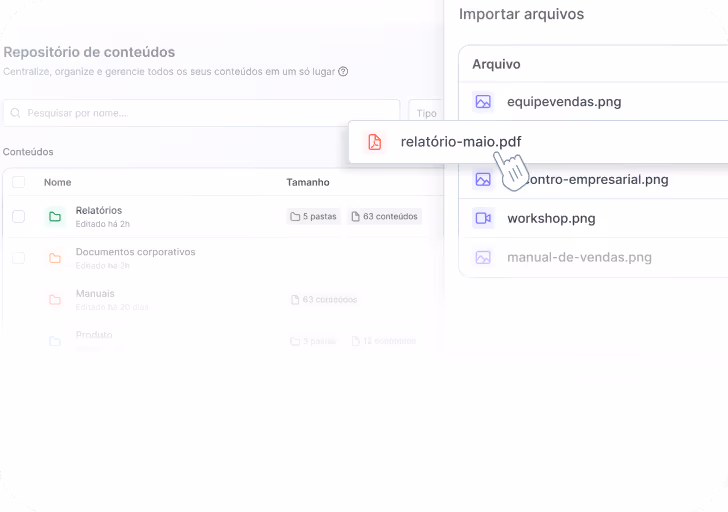Click the Conteúdos section label

(x=28, y=152)
